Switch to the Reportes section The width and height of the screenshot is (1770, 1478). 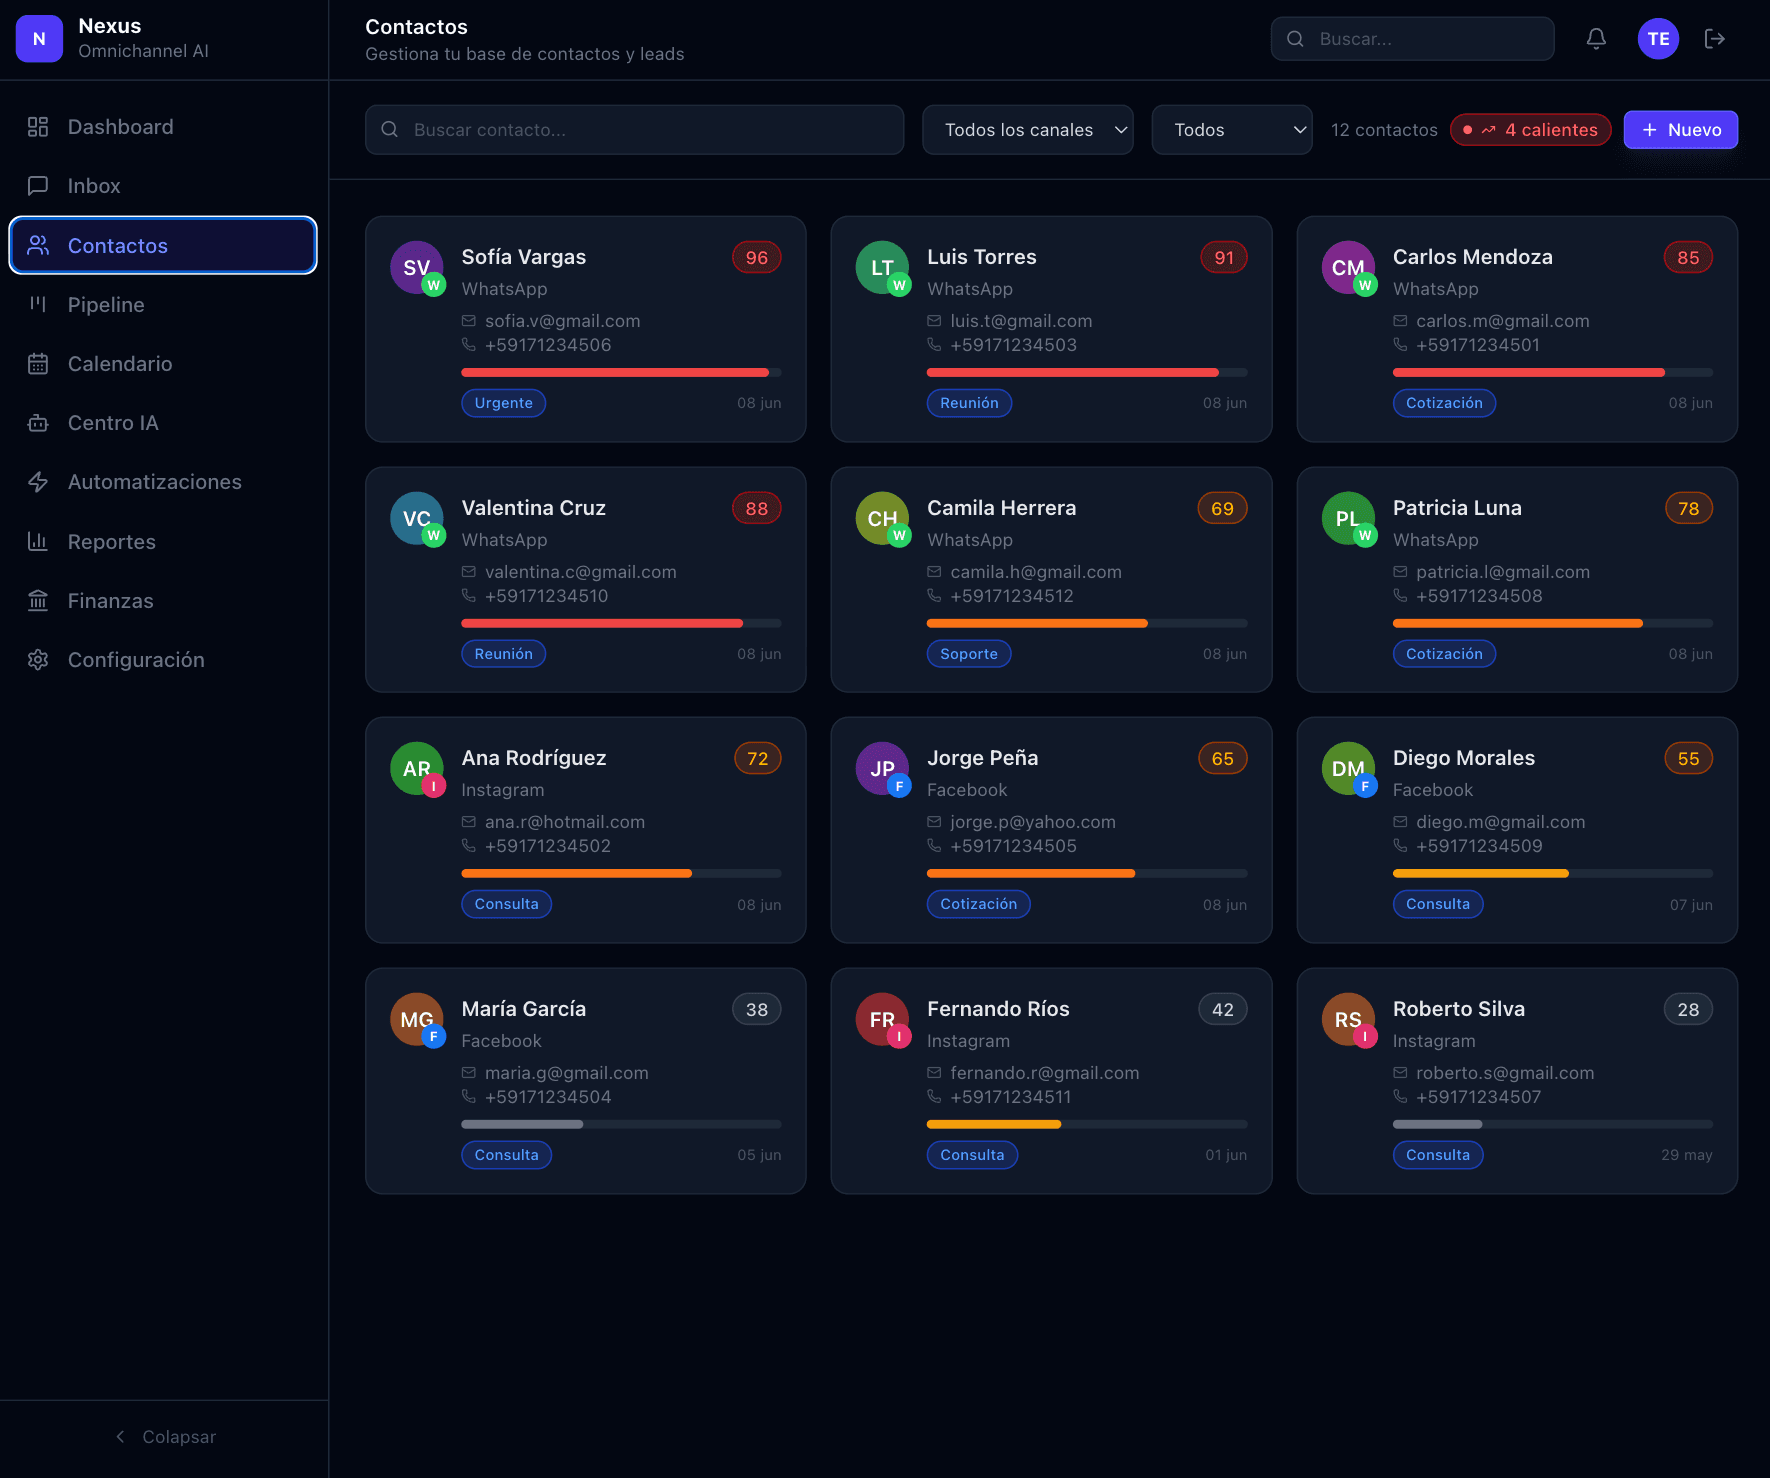pyautogui.click(x=163, y=542)
